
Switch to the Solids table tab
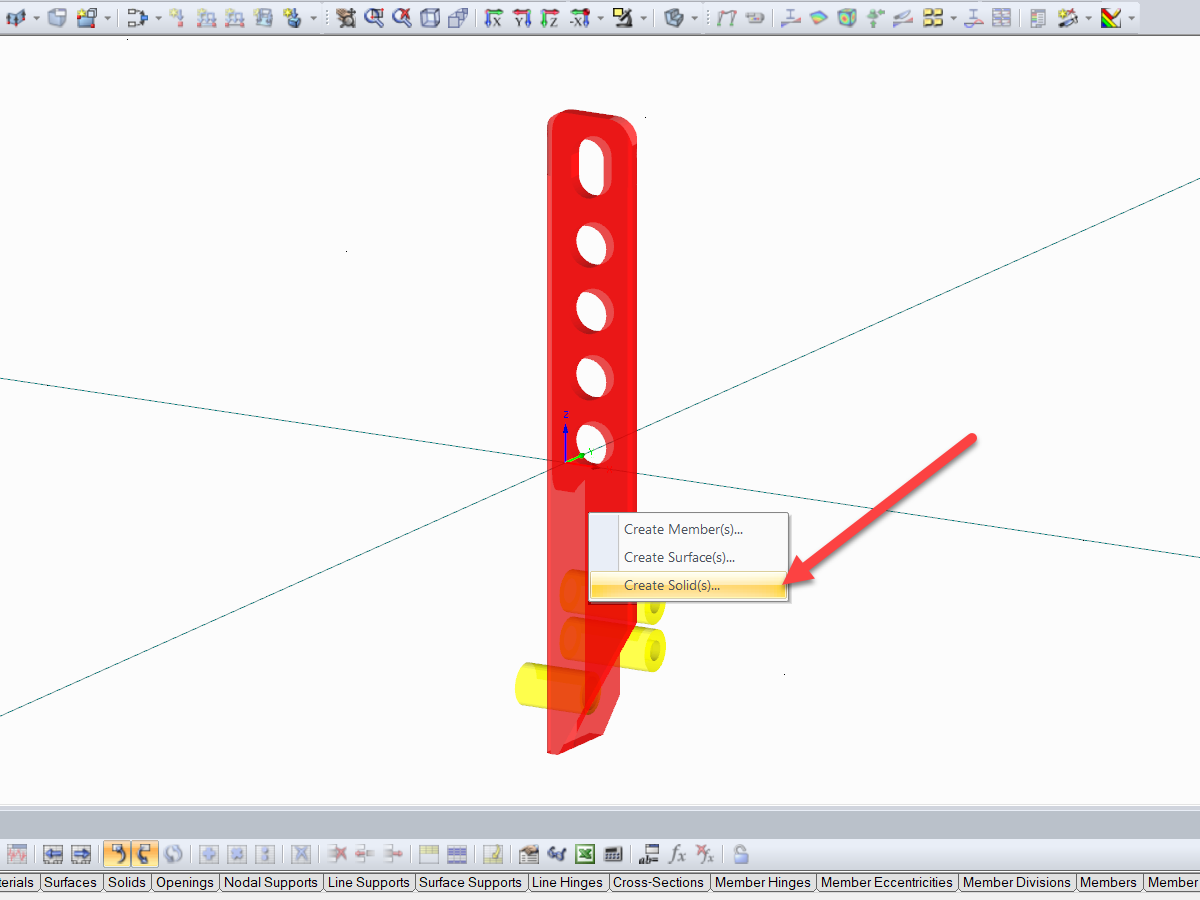126,882
